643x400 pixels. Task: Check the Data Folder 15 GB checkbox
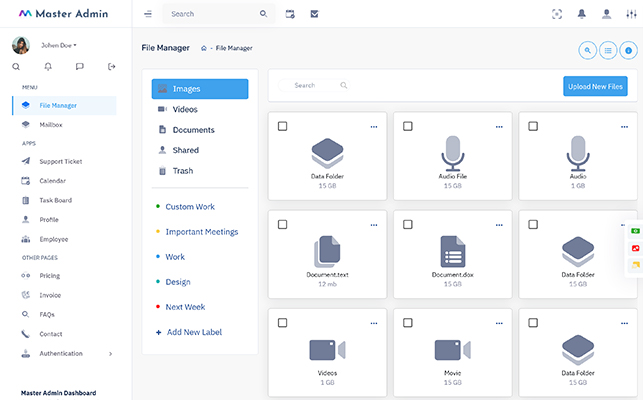tap(283, 126)
